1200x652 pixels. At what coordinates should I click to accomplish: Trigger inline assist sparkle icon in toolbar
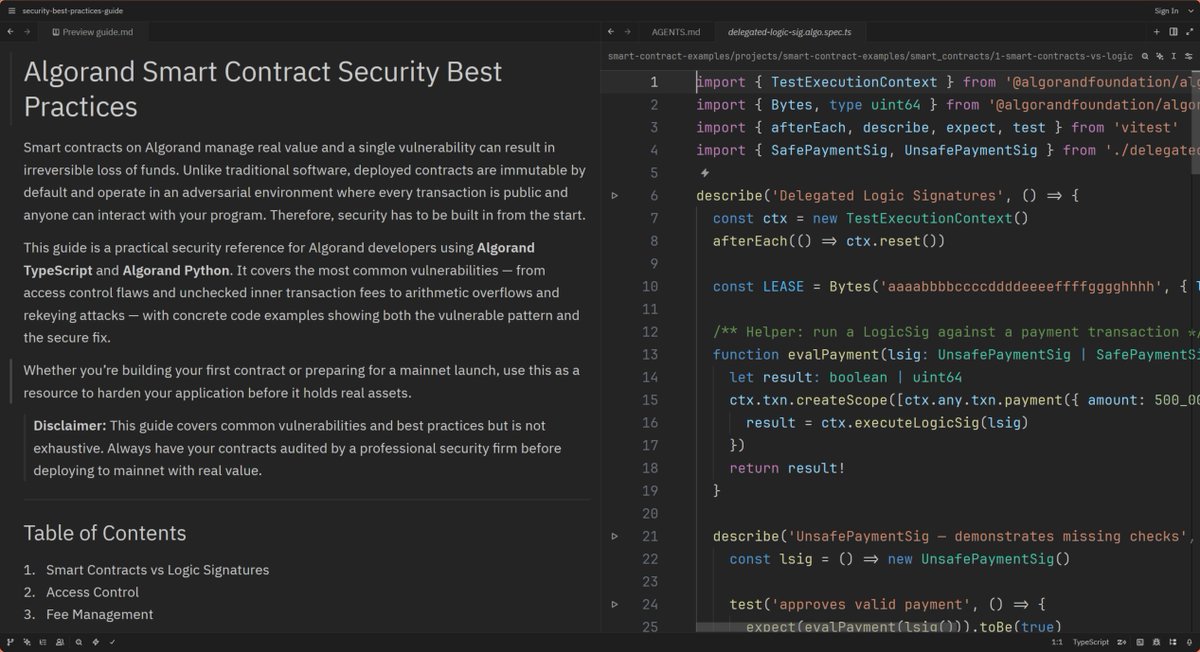pos(1160,56)
